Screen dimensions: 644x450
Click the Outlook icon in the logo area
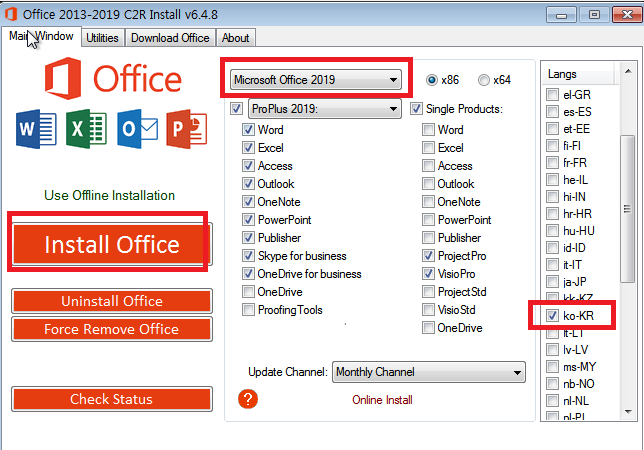tap(135, 128)
